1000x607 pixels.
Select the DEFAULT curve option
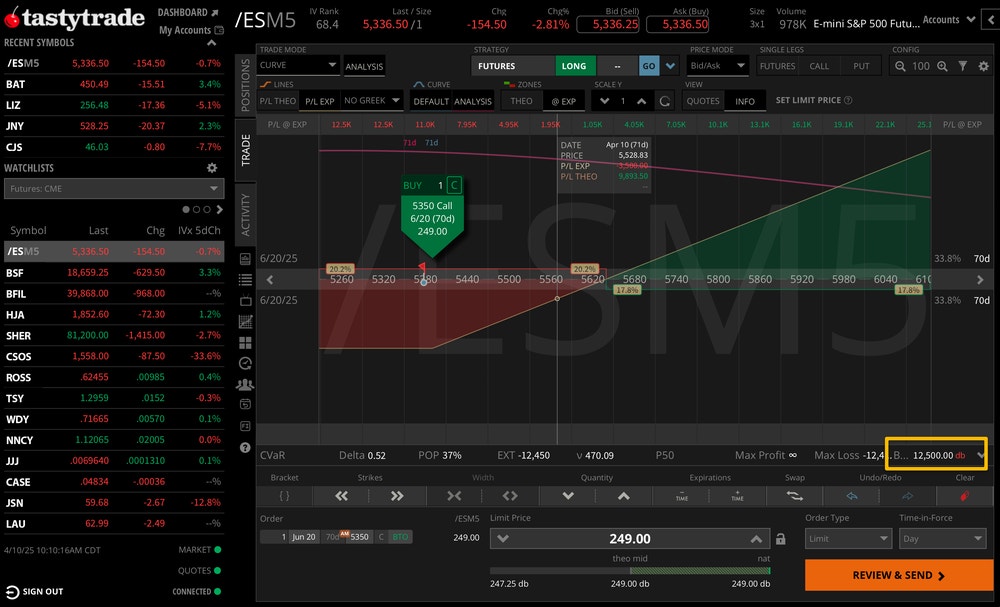(431, 101)
